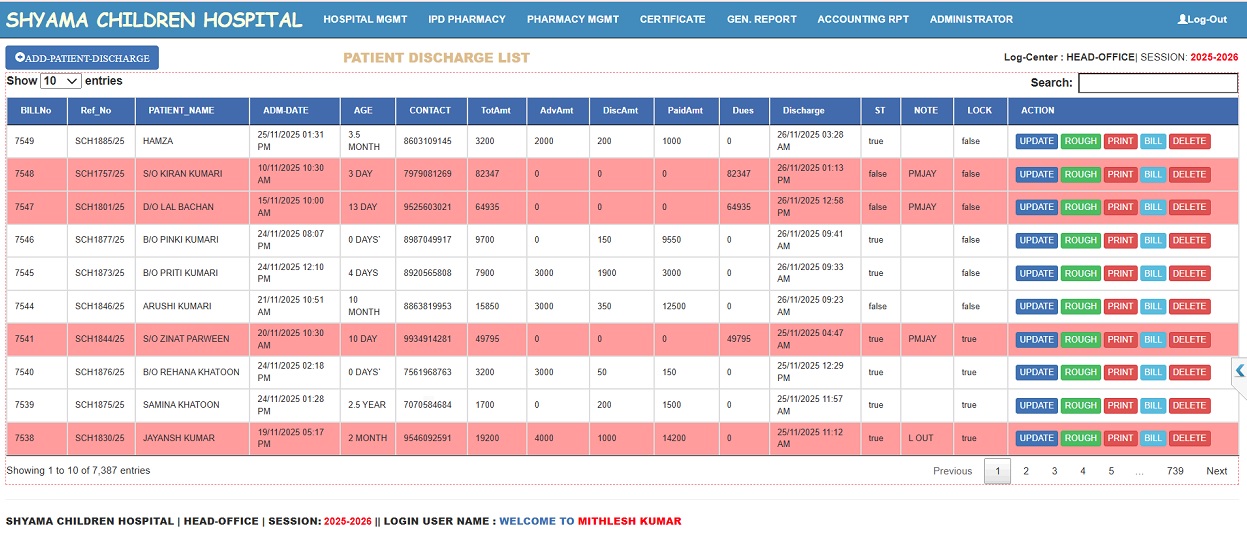The image size is (1247, 545).
Task: Expand the side panel chevron arrow
Action: pyautogui.click(x=1239, y=371)
